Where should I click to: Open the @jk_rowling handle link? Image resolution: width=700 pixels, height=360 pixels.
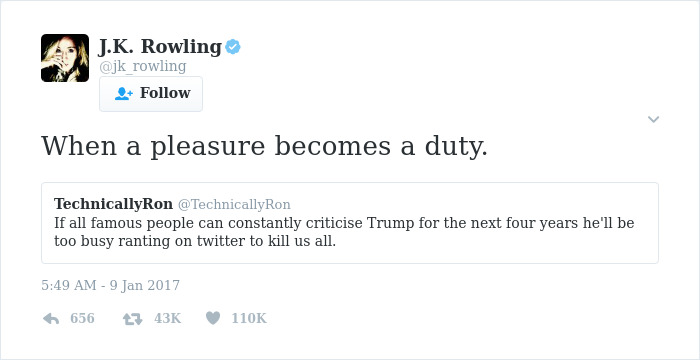(x=142, y=66)
